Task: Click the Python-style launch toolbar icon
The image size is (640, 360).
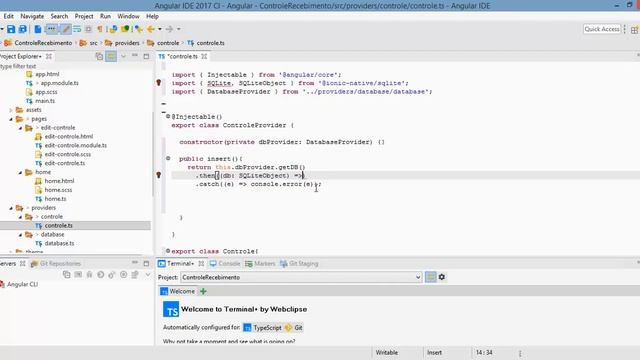Action: click(x=113, y=29)
